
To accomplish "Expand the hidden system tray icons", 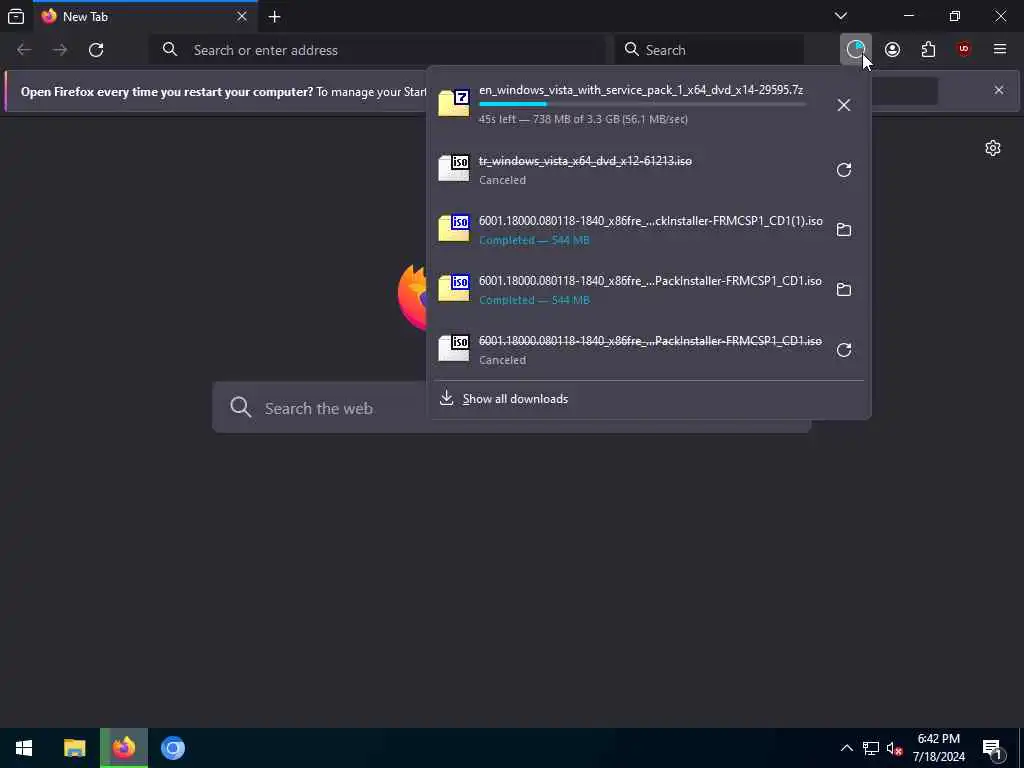I will pos(846,748).
